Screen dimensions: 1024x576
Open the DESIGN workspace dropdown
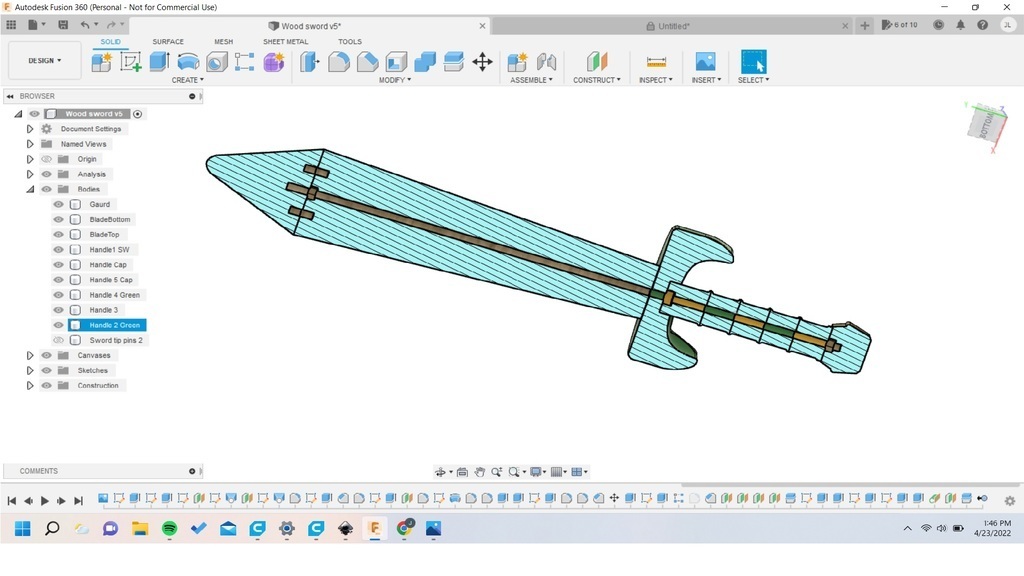point(44,61)
